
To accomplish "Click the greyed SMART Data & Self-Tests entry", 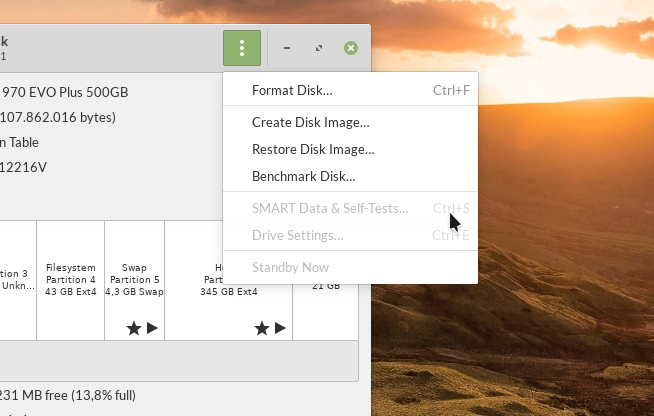I will point(350,208).
